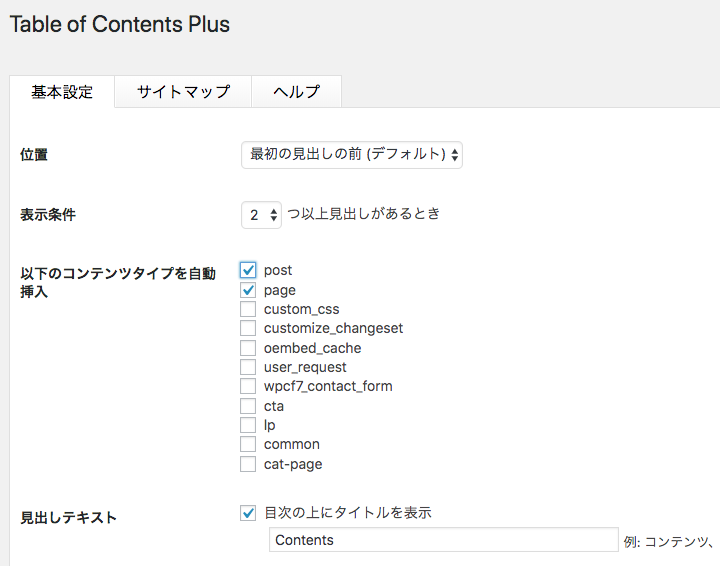Switch to the 基本設定 tab
The image size is (720, 566).
pyautogui.click(x=62, y=92)
